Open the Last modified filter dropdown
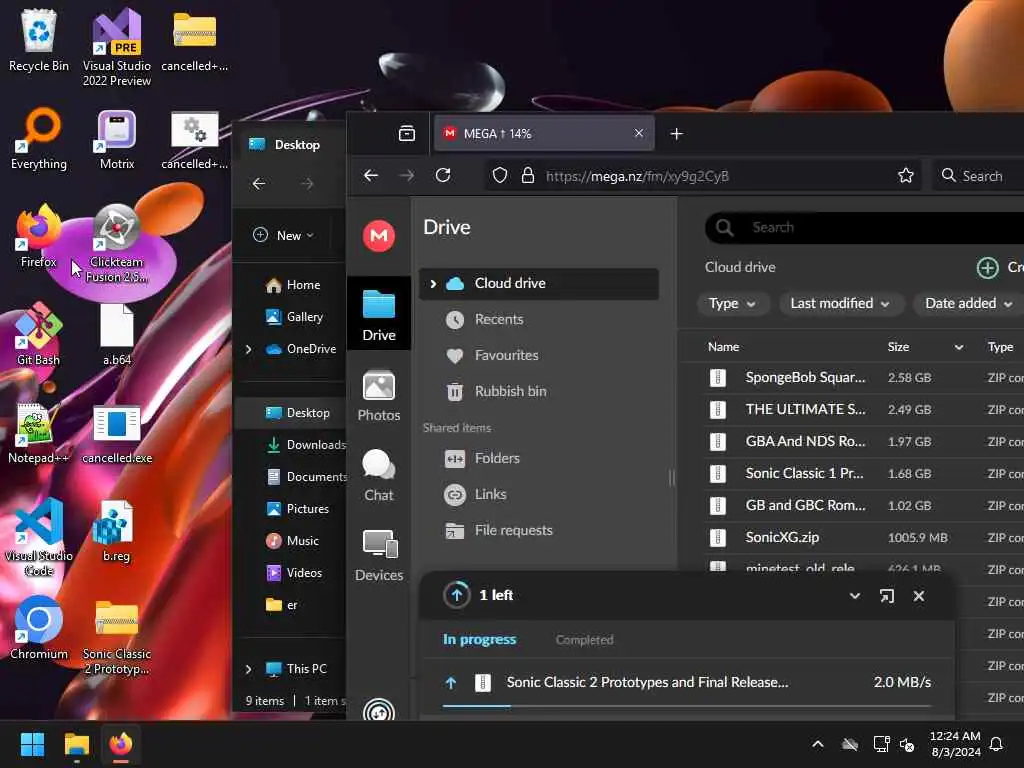Screen dimensions: 1024x768 coord(840,304)
